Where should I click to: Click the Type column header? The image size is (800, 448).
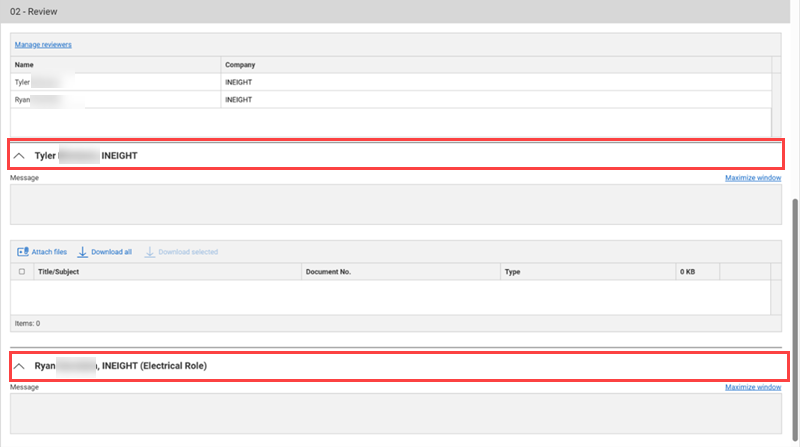pyautogui.click(x=588, y=272)
